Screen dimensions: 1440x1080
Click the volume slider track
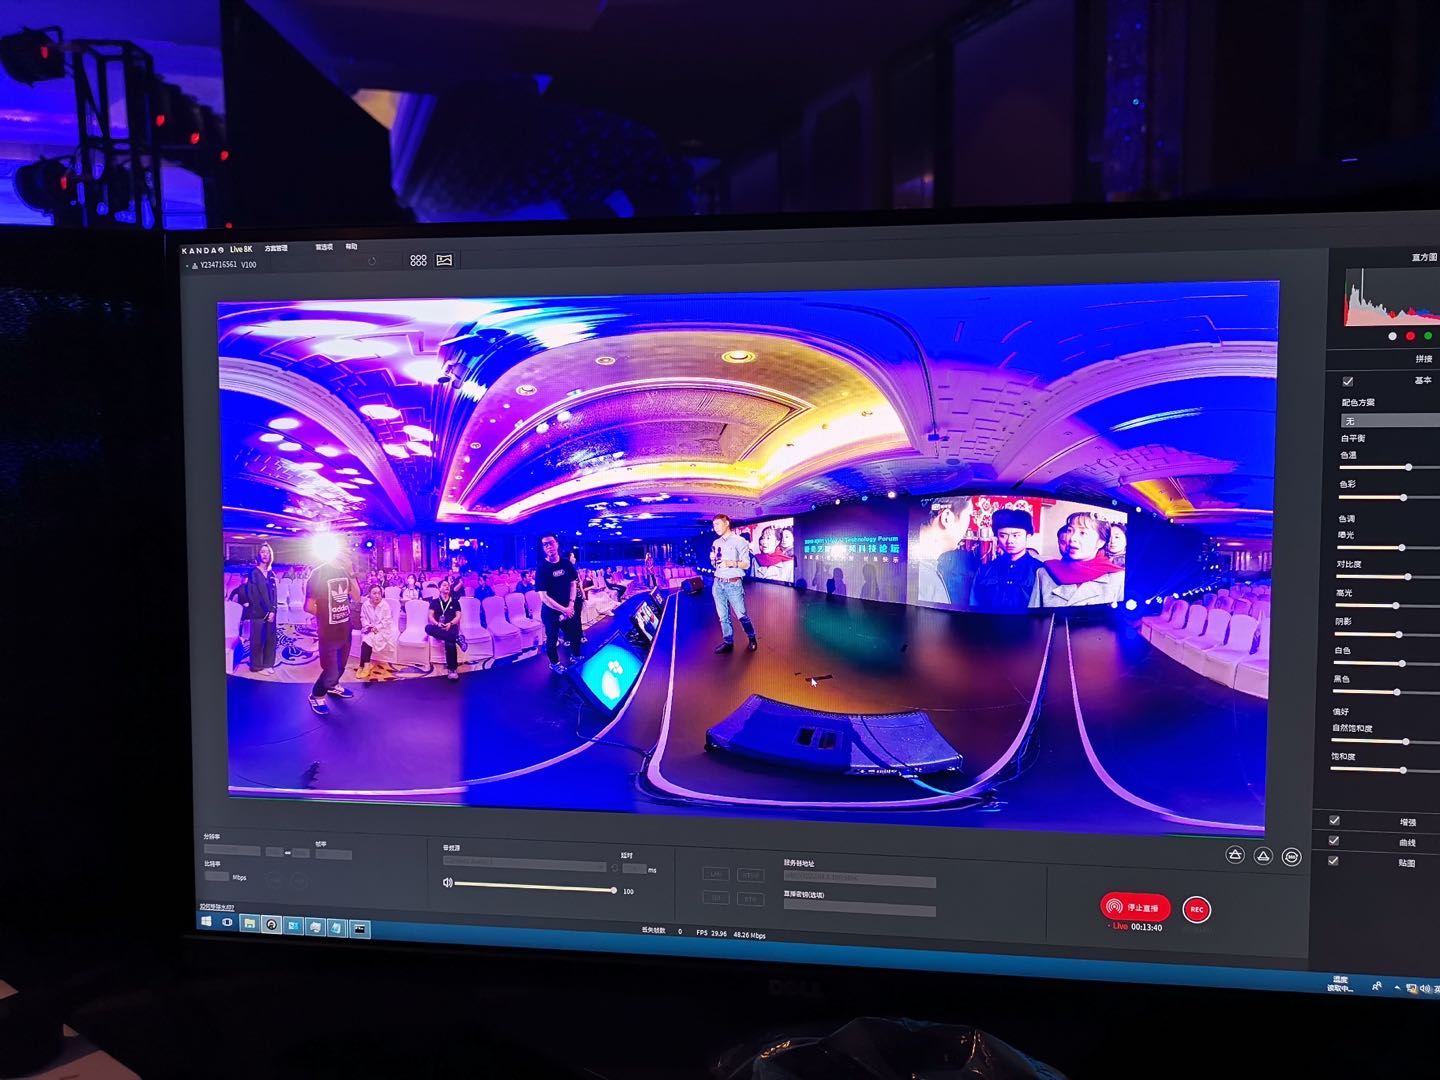[x=535, y=887]
